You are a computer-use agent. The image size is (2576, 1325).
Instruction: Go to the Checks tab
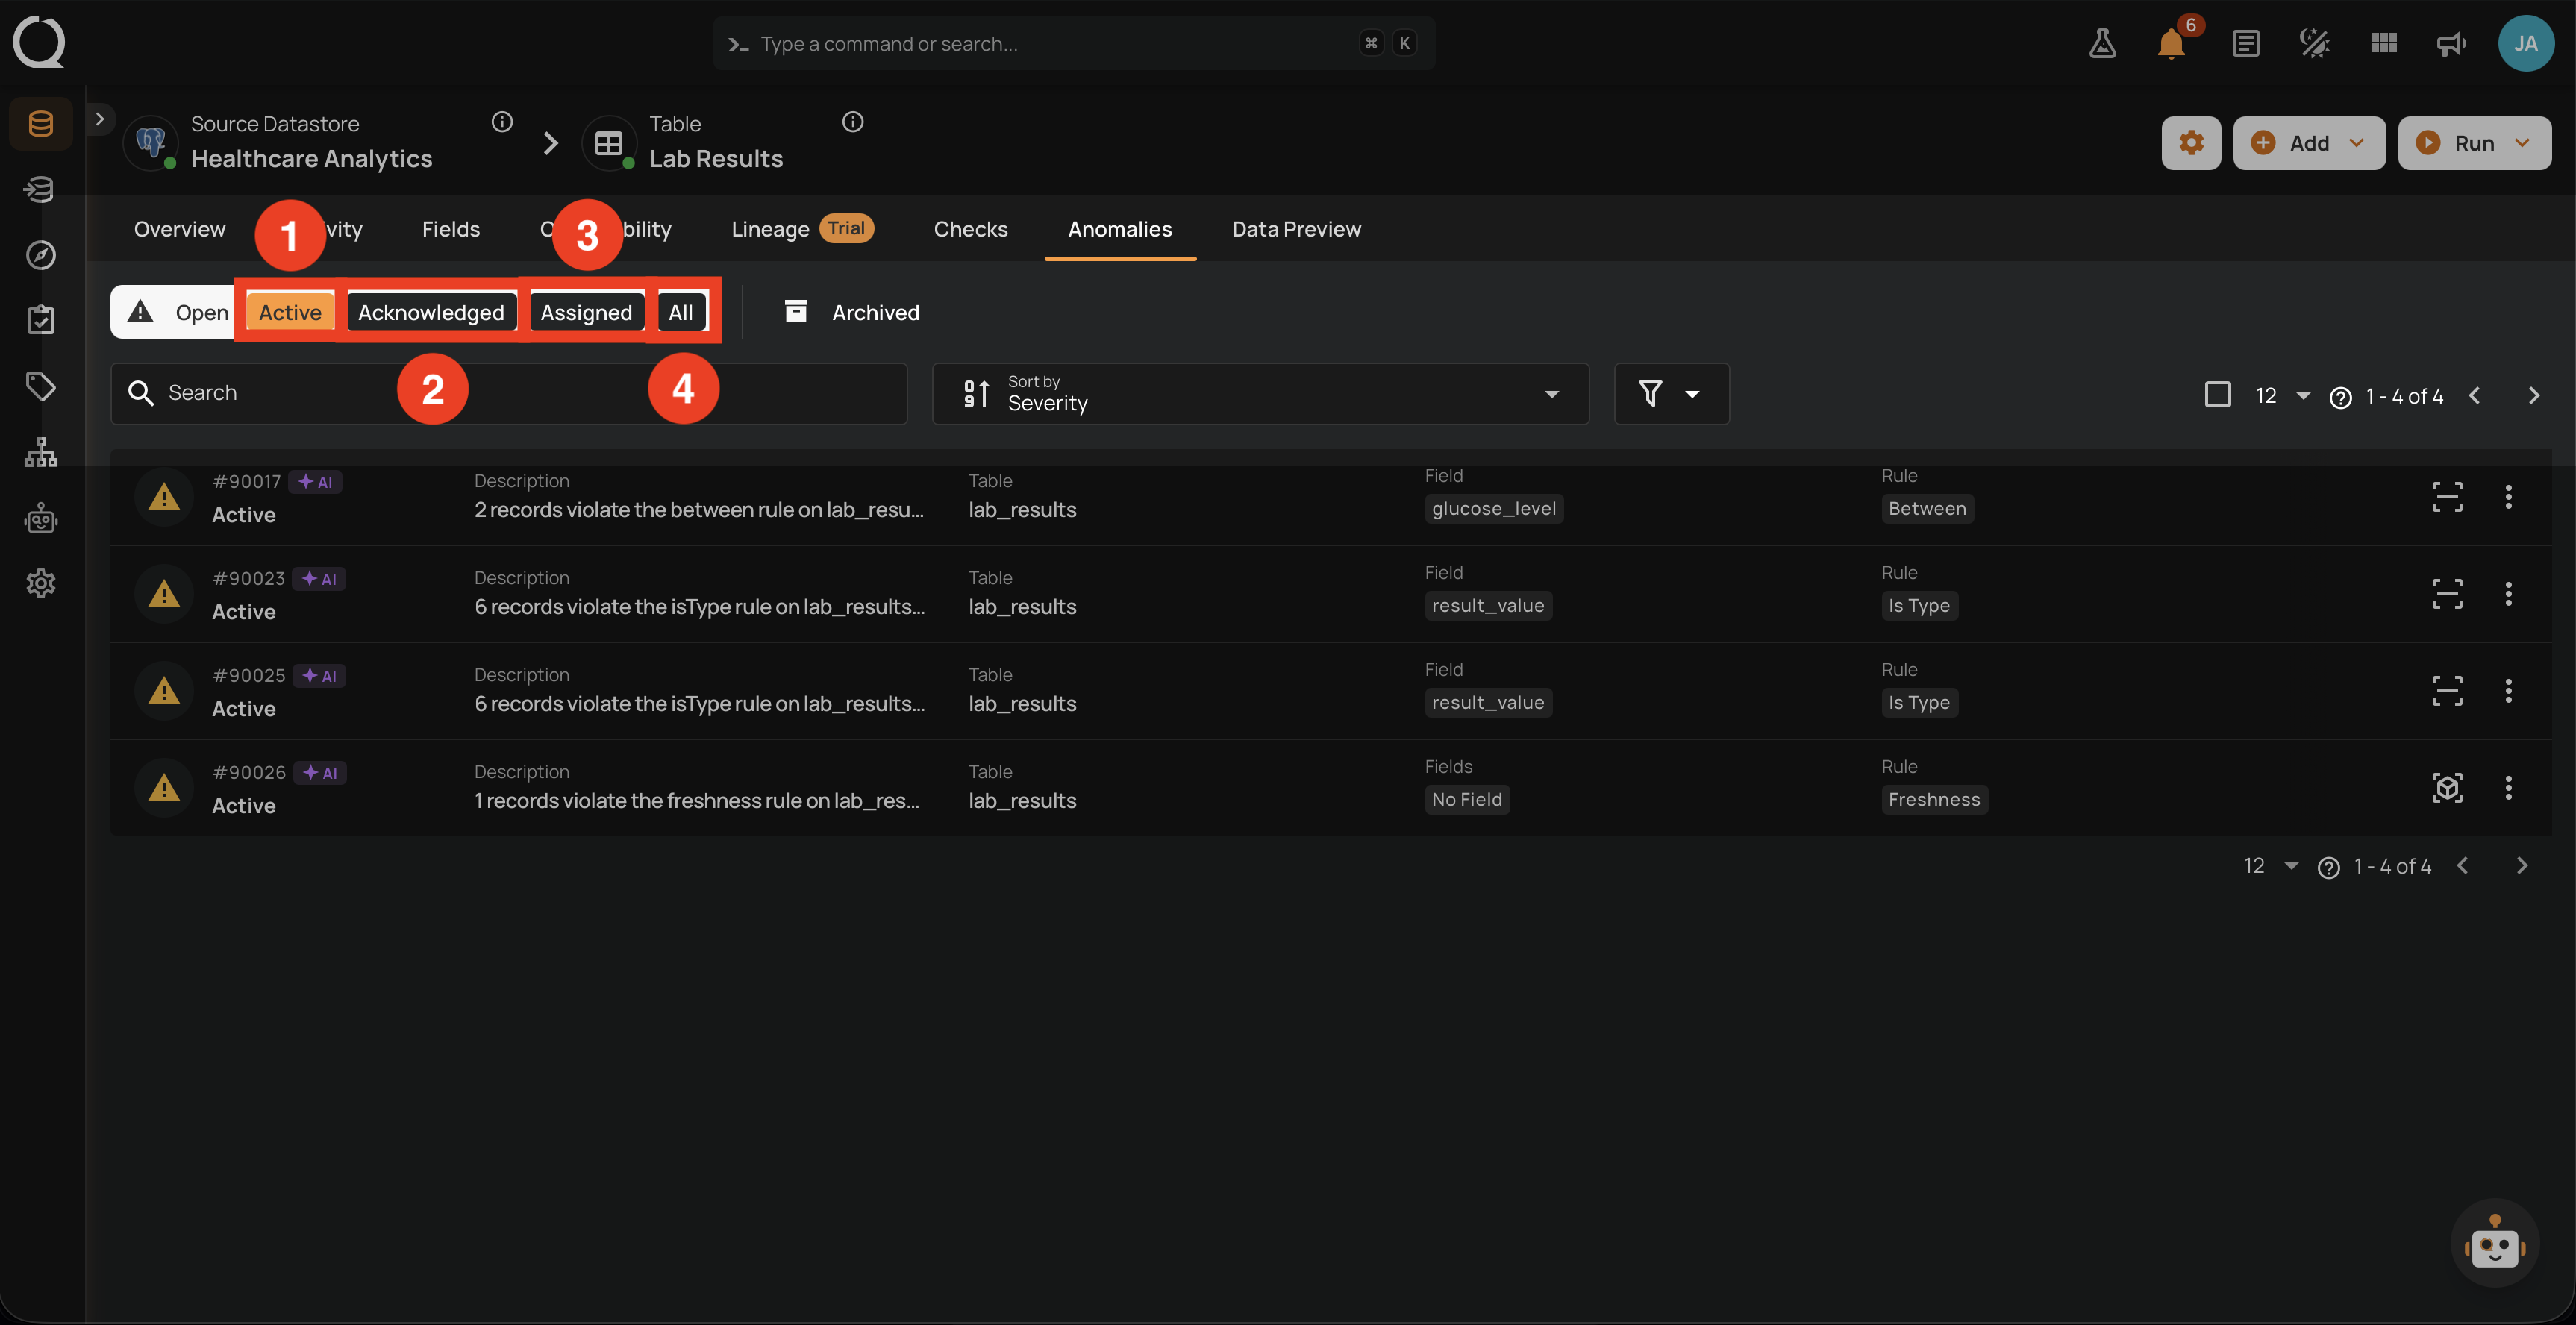(970, 229)
